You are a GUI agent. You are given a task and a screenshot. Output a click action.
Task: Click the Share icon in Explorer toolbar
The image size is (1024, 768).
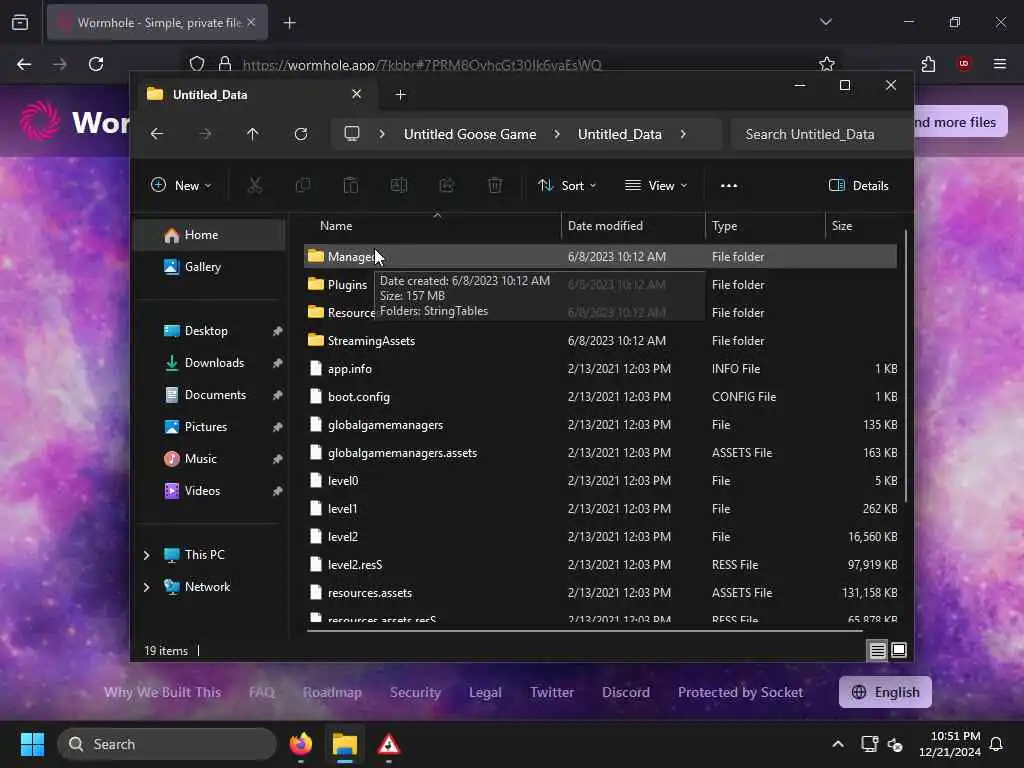point(447,185)
